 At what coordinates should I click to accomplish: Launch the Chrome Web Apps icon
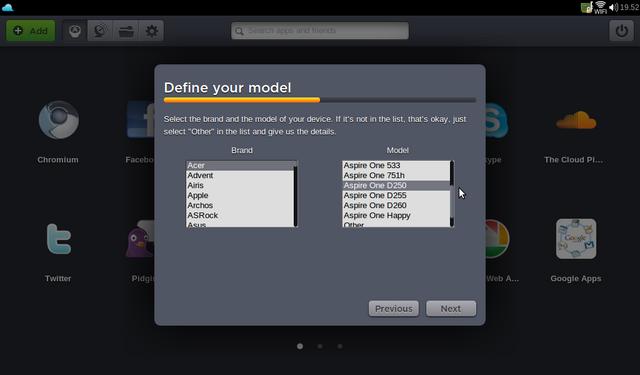(497, 239)
